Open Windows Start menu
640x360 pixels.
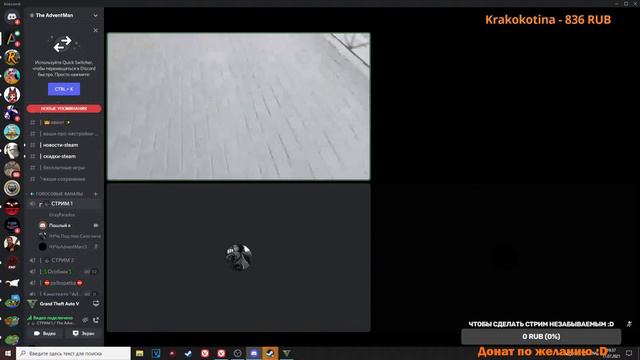tap(8, 353)
